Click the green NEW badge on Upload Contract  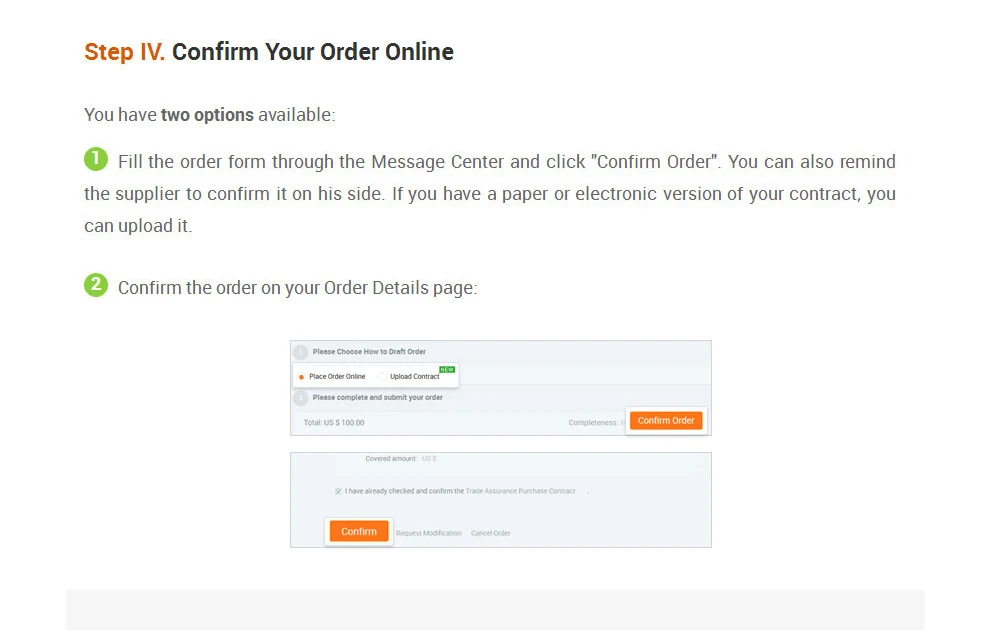pyautogui.click(x=447, y=370)
